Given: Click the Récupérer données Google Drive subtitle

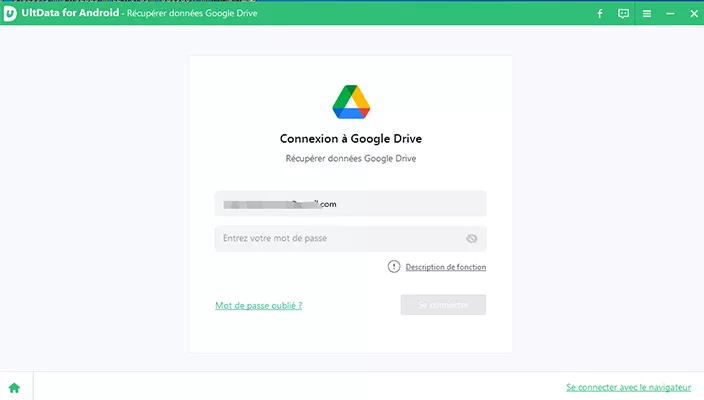Looking at the screenshot, I should pos(351,158).
